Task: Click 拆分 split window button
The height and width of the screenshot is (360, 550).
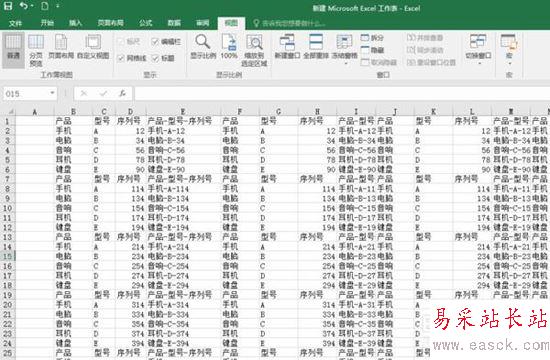Action: point(372,38)
